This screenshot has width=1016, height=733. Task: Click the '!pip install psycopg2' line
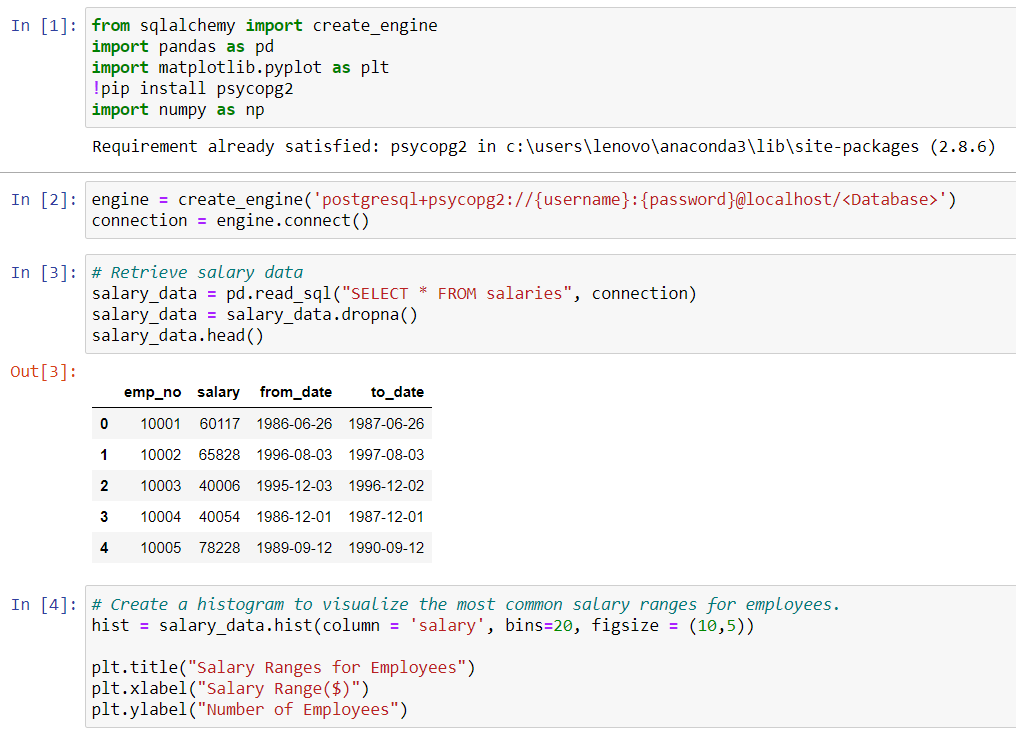point(192,89)
